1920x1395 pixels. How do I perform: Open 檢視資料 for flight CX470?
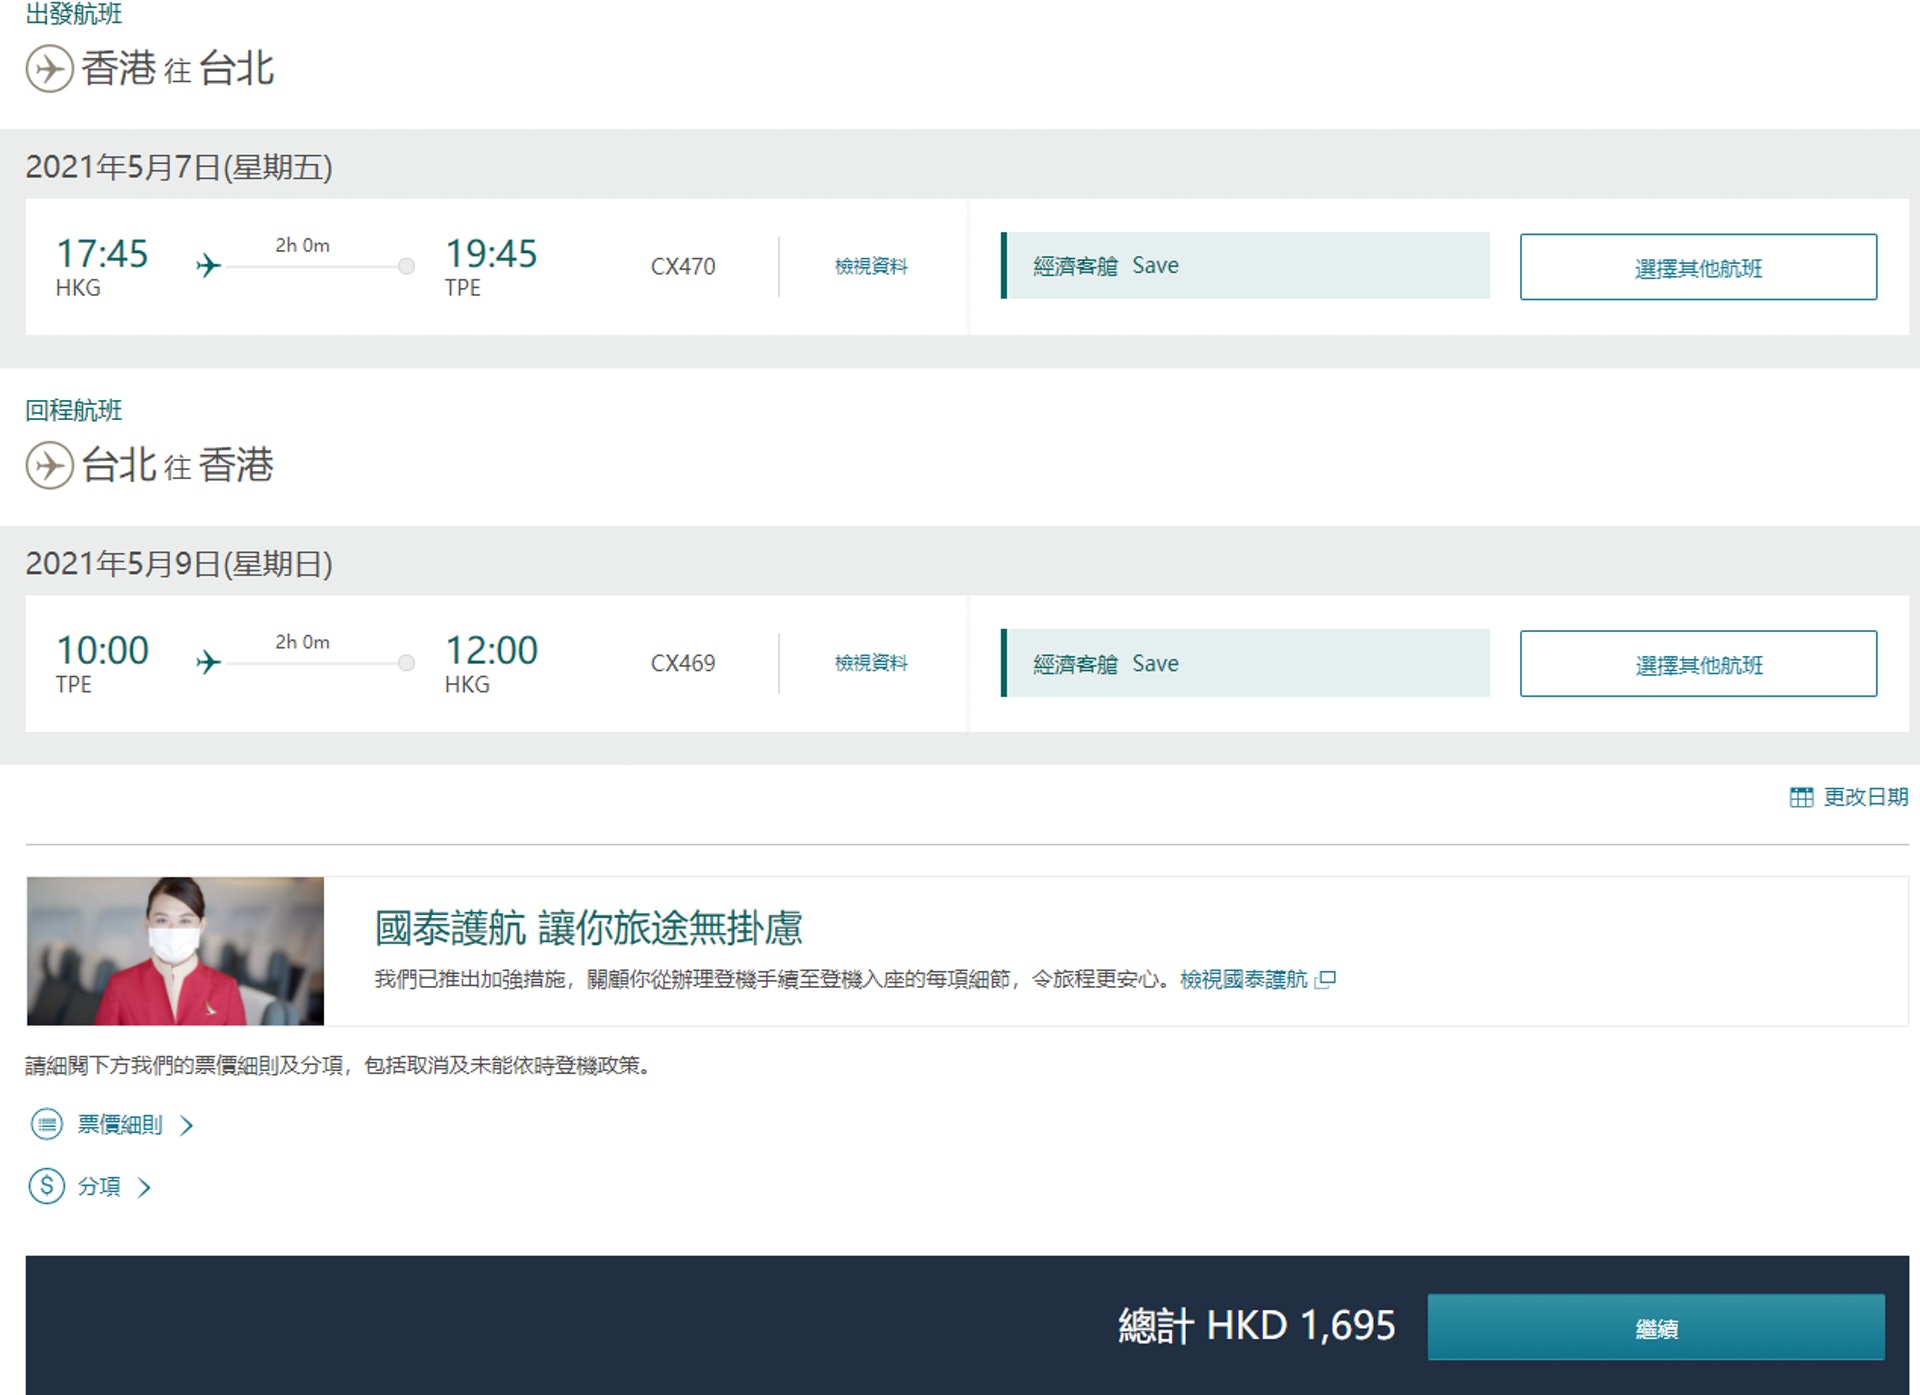871,266
